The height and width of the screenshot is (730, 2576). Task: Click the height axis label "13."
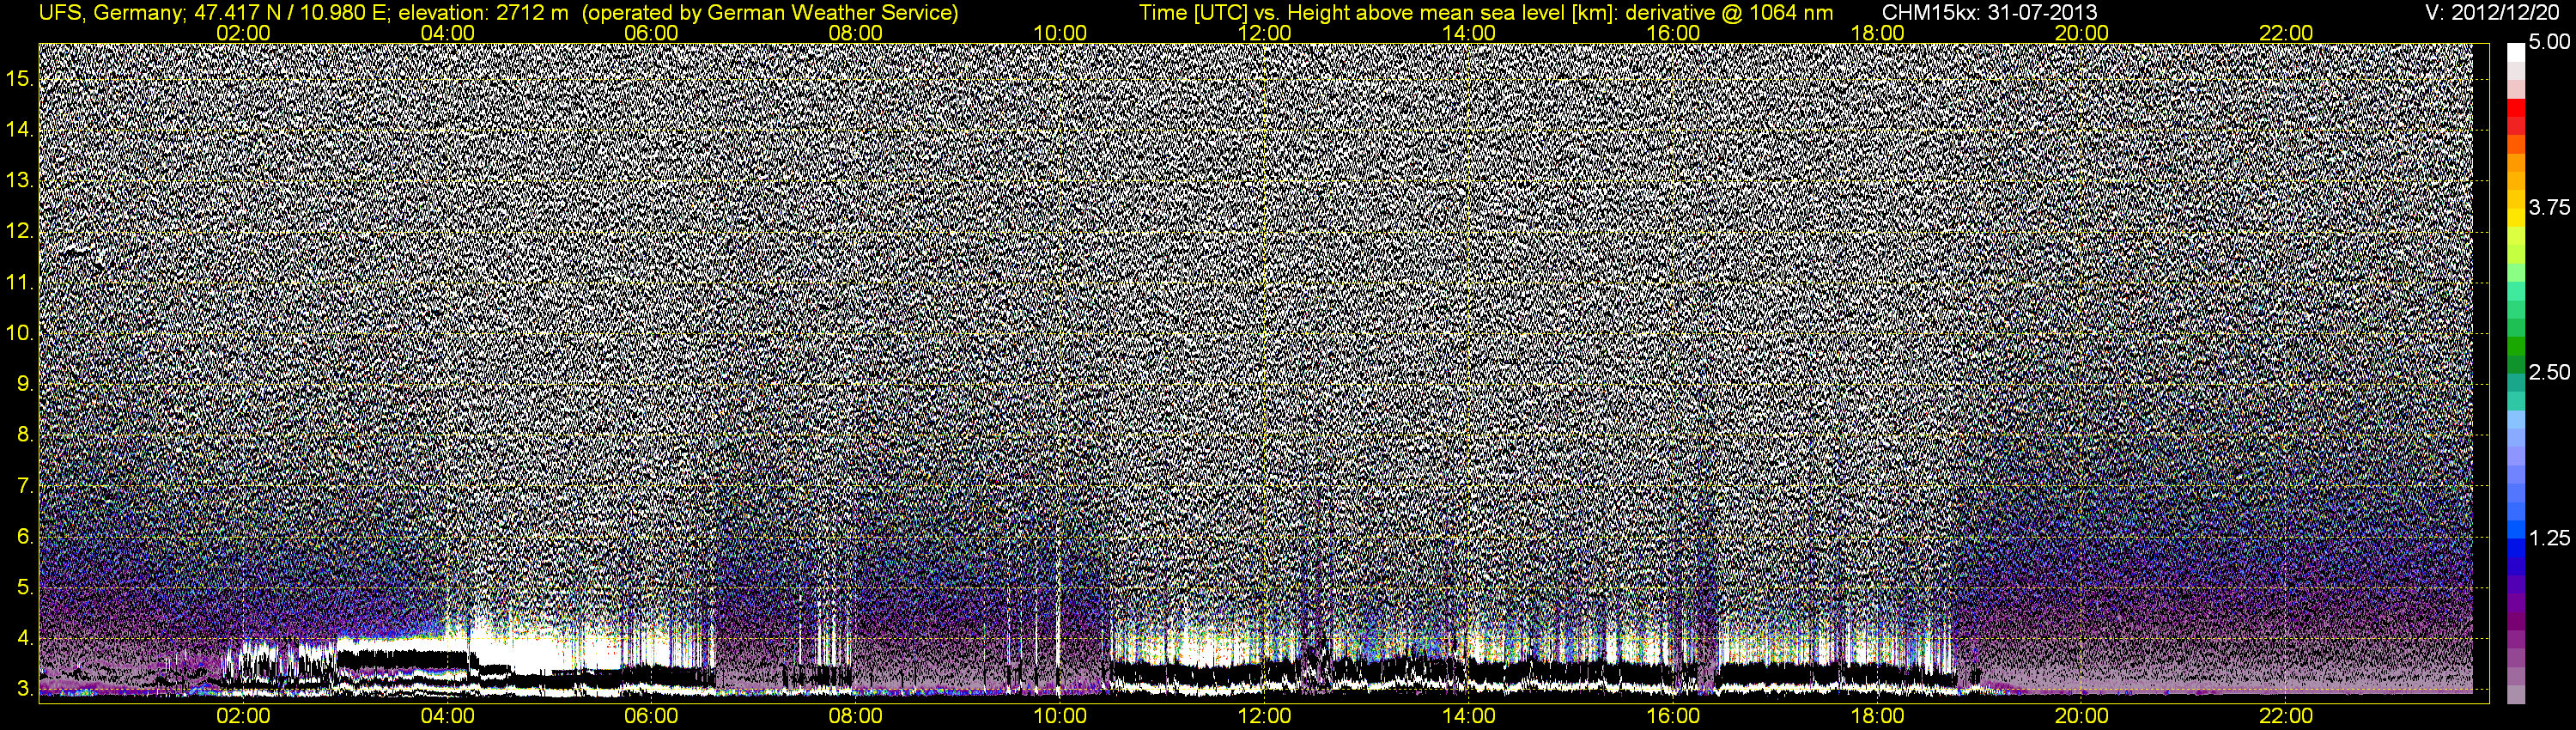[x=20, y=181]
